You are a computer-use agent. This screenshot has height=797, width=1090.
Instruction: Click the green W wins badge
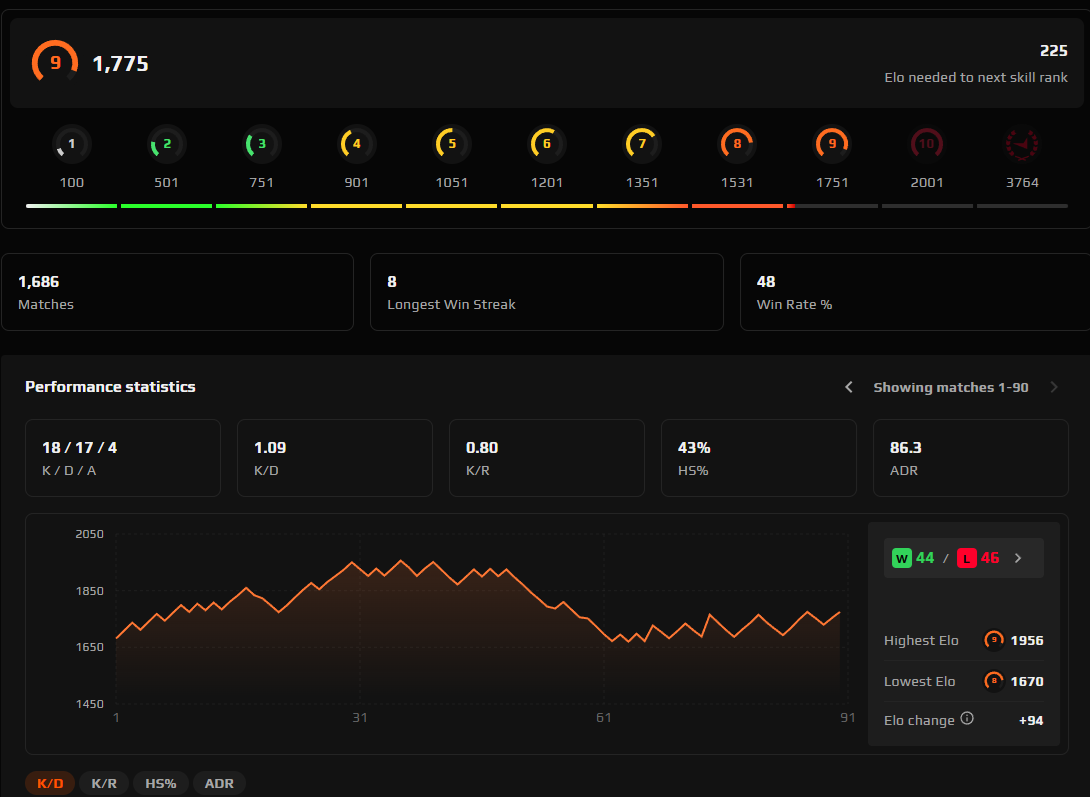point(902,558)
